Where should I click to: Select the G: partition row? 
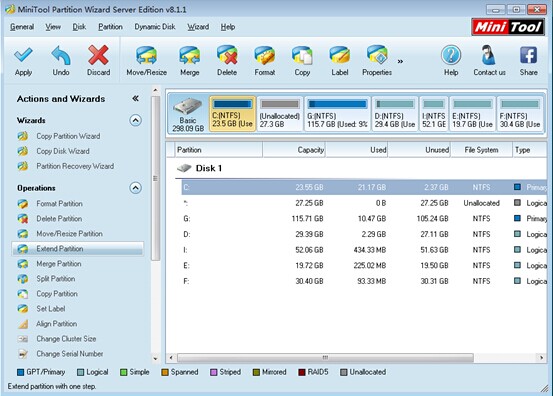(x=364, y=219)
